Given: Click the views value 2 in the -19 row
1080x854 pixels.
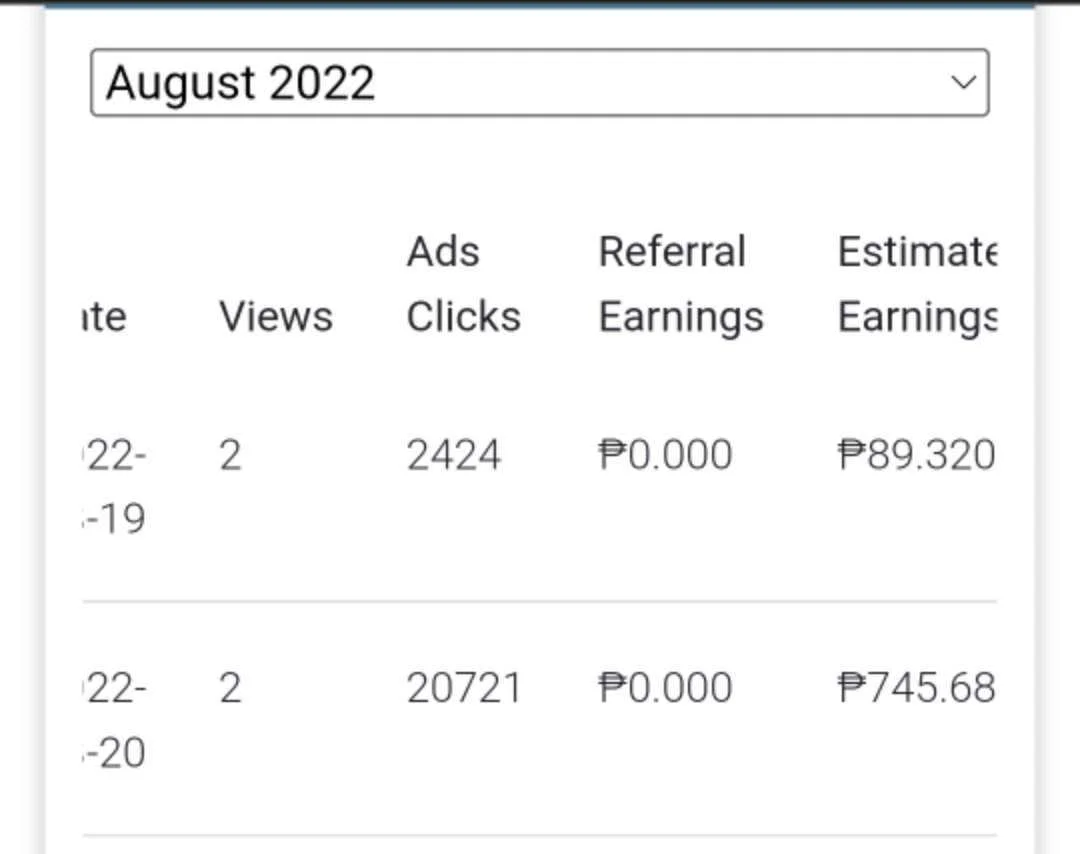Looking at the screenshot, I should [231, 455].
